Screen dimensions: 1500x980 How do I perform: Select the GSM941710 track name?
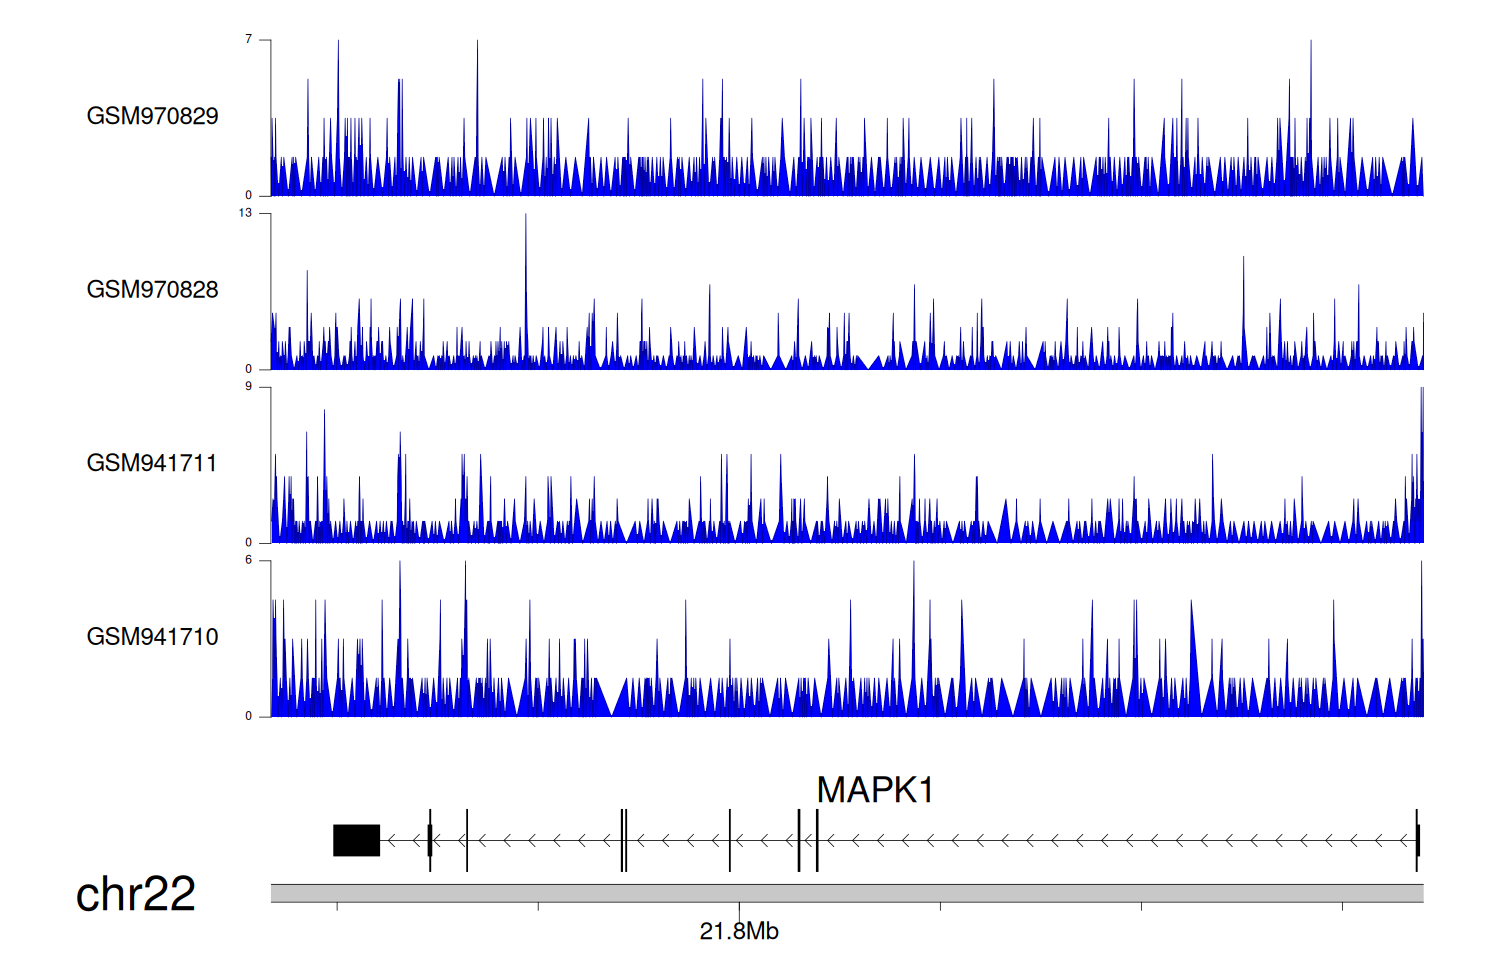click(152, 637)
